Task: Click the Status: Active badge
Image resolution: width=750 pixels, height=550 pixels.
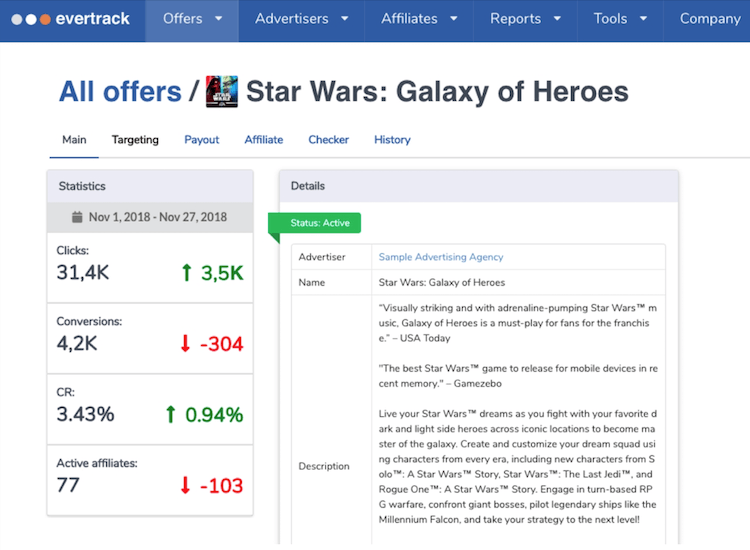Action: pos(314,223)
